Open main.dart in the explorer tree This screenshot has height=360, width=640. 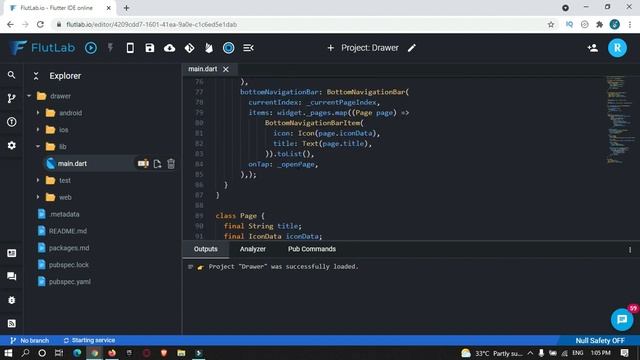click(72, 163)
